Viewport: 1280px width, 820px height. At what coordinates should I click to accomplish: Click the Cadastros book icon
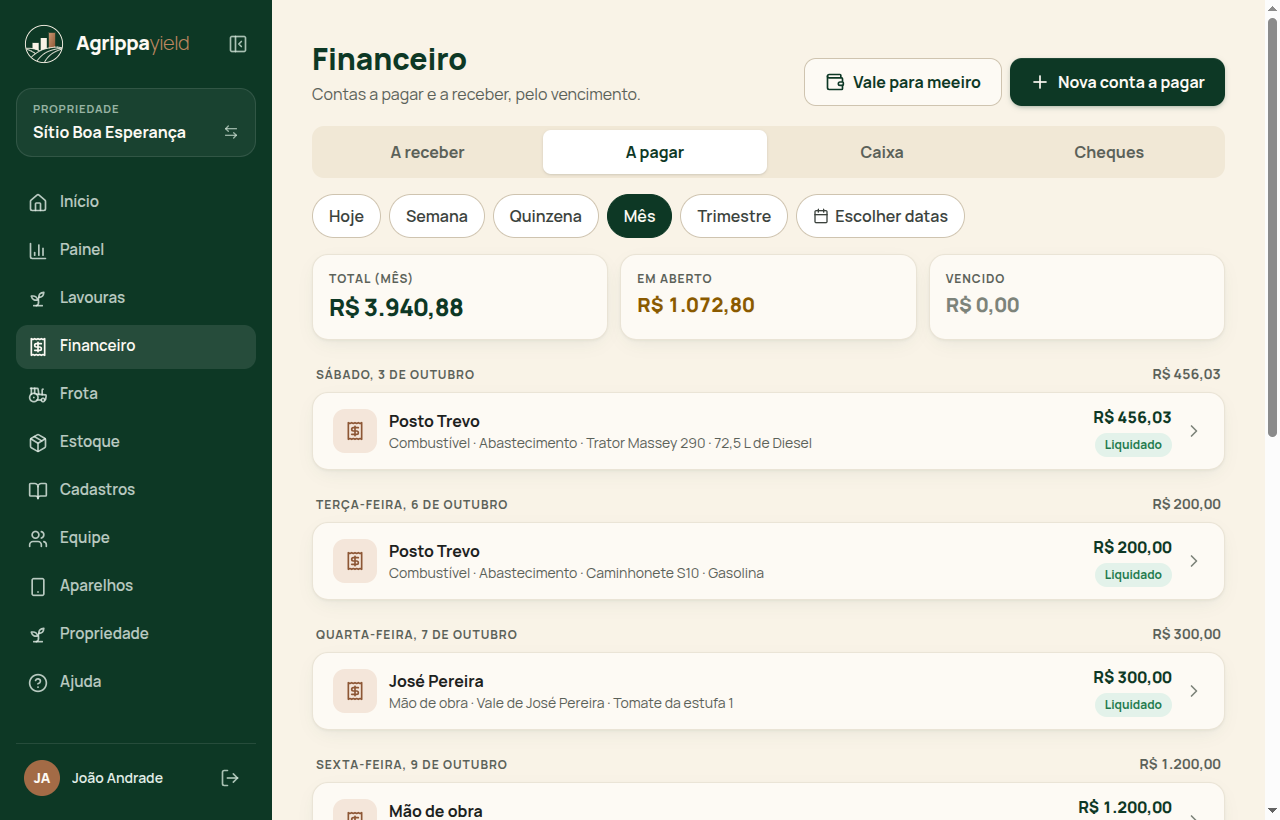pyautogui.click(x=38, y=490)
